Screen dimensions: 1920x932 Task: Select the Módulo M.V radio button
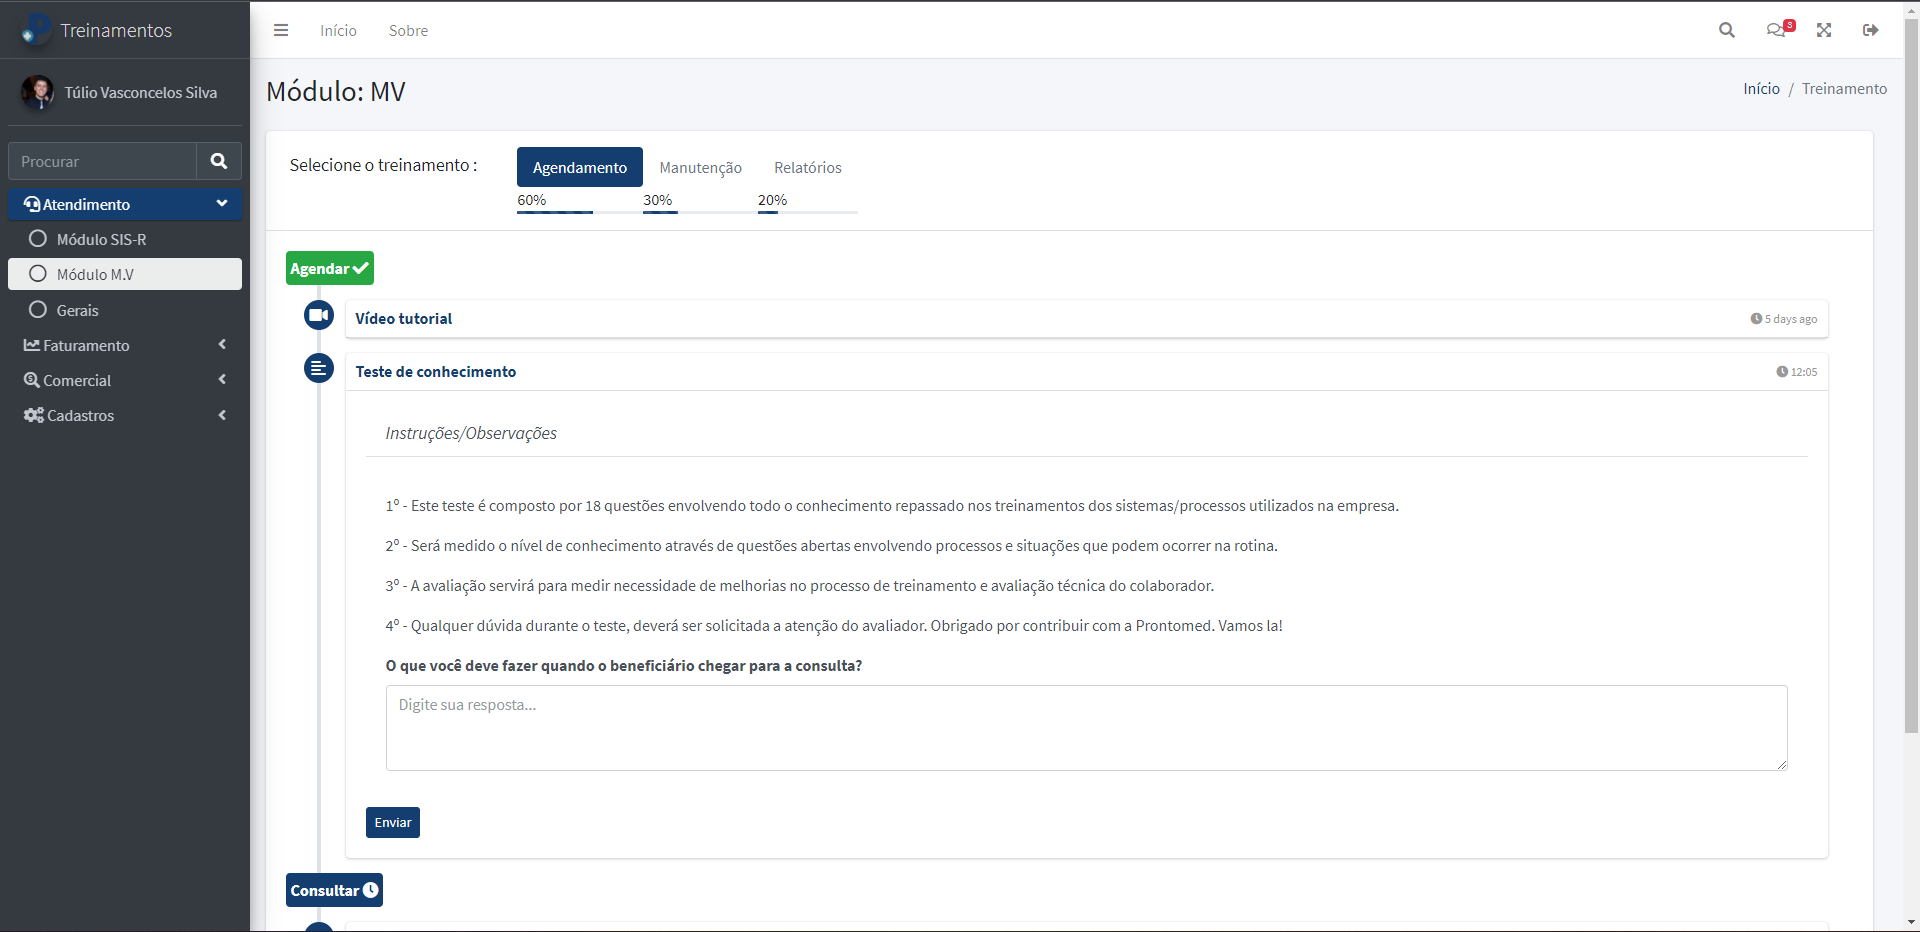pyautogui.click(x=38, y=273)
